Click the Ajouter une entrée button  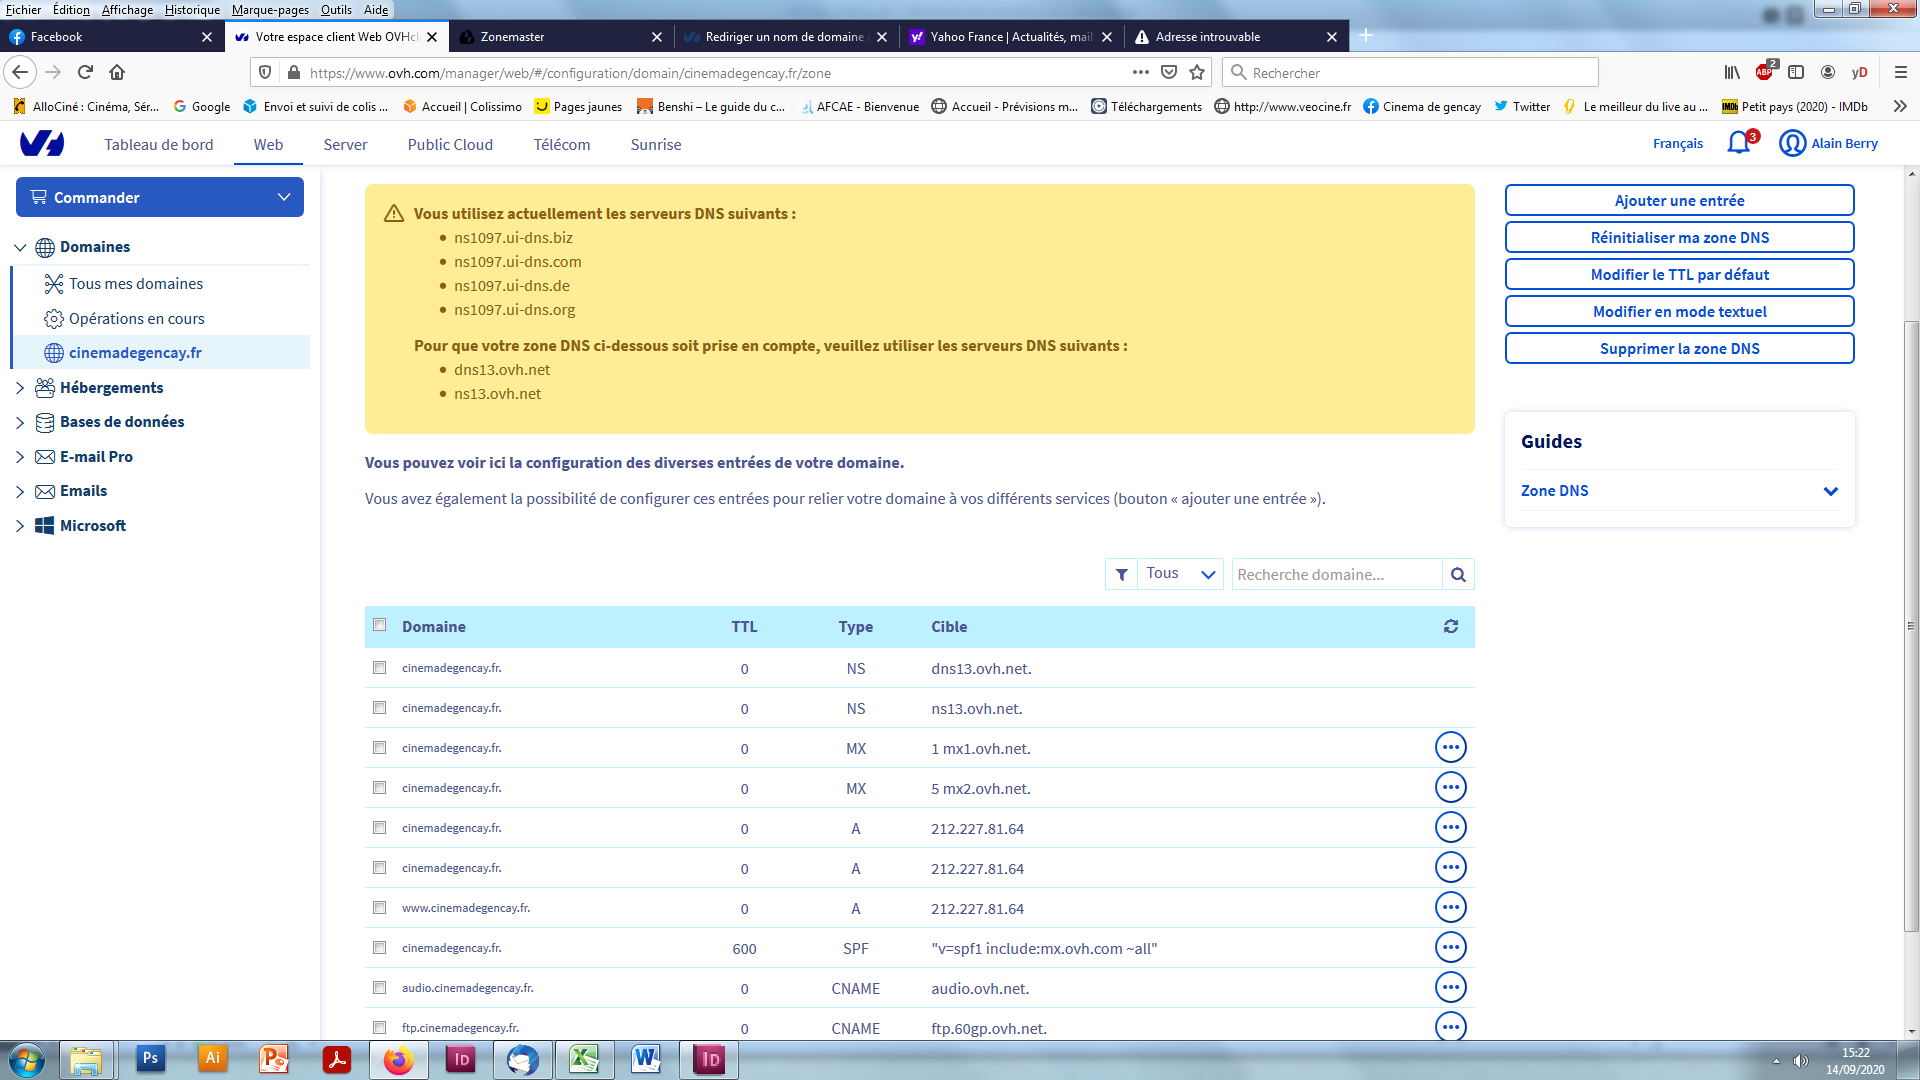(1679, 200)
